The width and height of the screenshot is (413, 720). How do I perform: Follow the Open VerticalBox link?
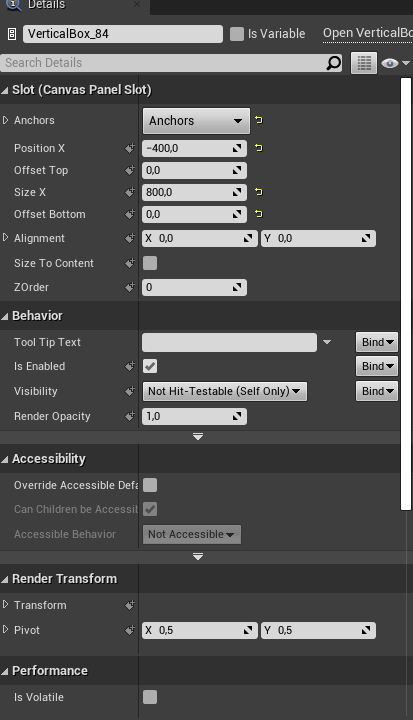368,33
